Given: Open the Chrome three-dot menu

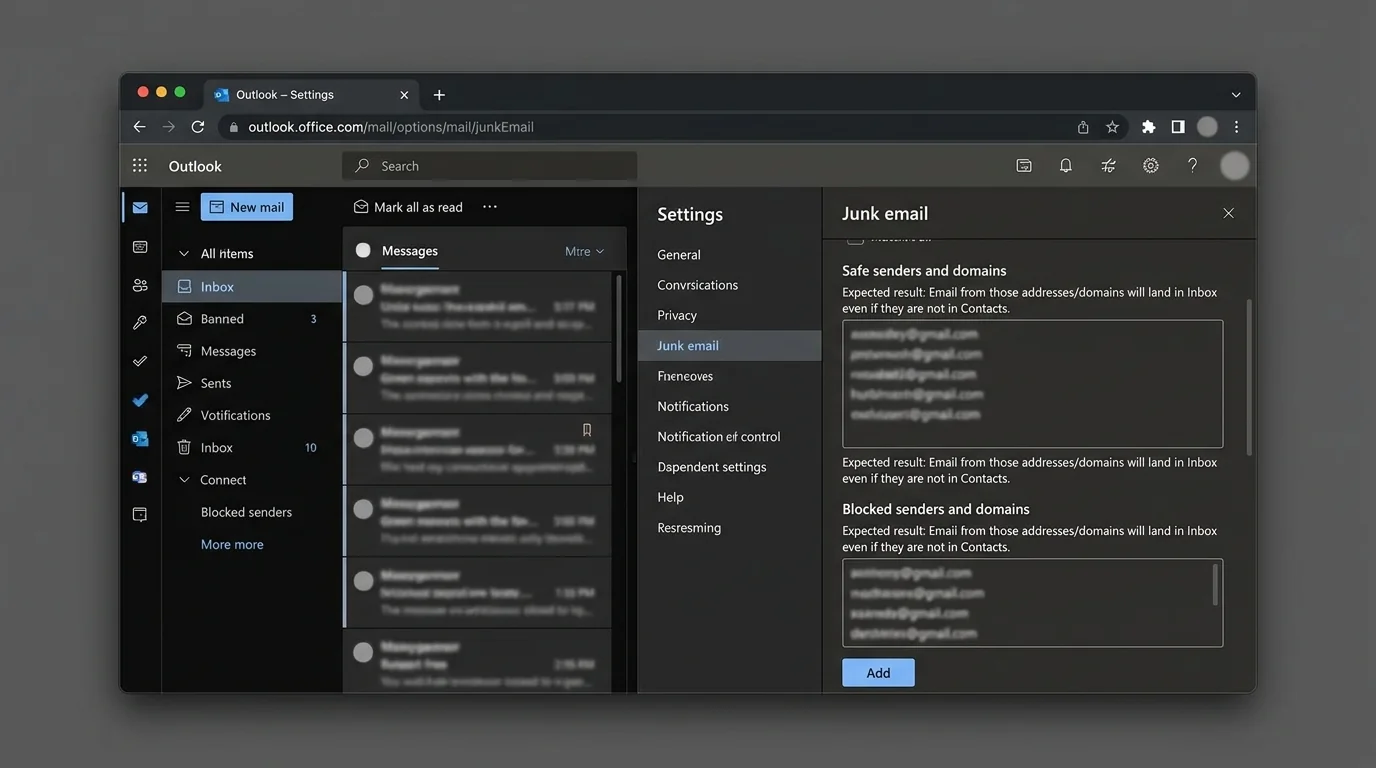Looking at the screenshot, I should click(1236, 127).
